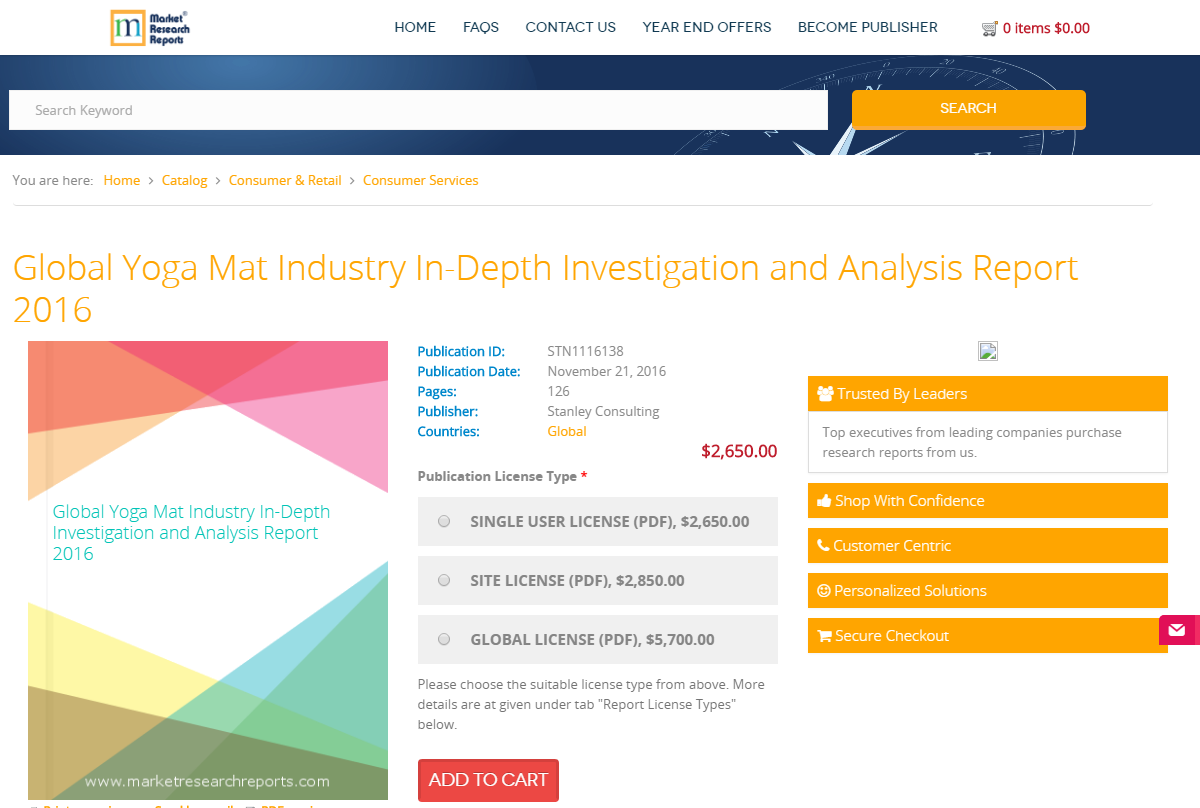1200x808 pixels.
Task: Click the Market Research Reports logo
Action: click(150, 28)
